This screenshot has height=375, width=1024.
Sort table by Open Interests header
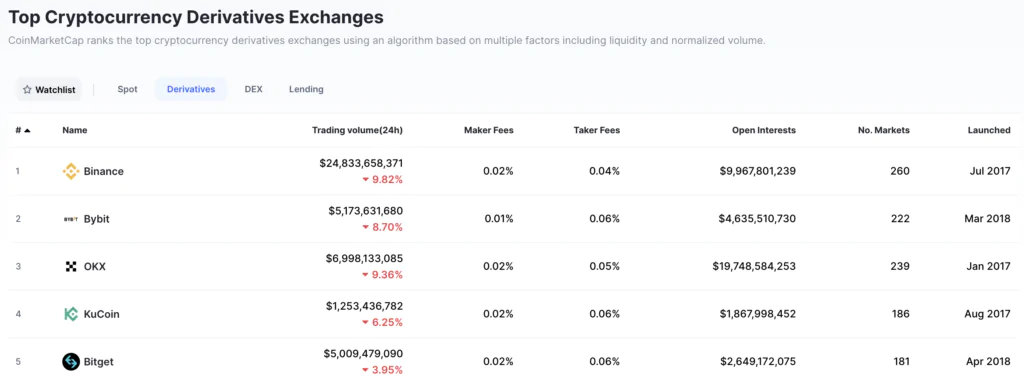(x=763, y=130)
